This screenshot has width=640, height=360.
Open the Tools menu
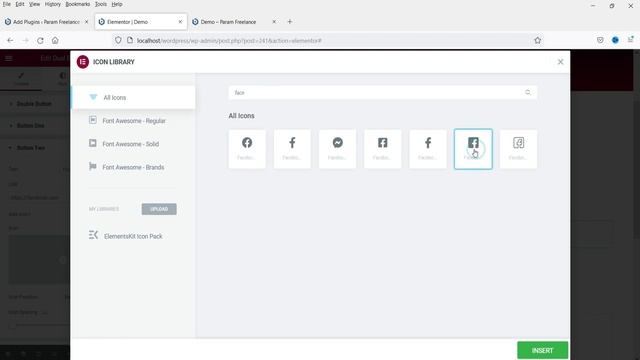coord(101,4)
